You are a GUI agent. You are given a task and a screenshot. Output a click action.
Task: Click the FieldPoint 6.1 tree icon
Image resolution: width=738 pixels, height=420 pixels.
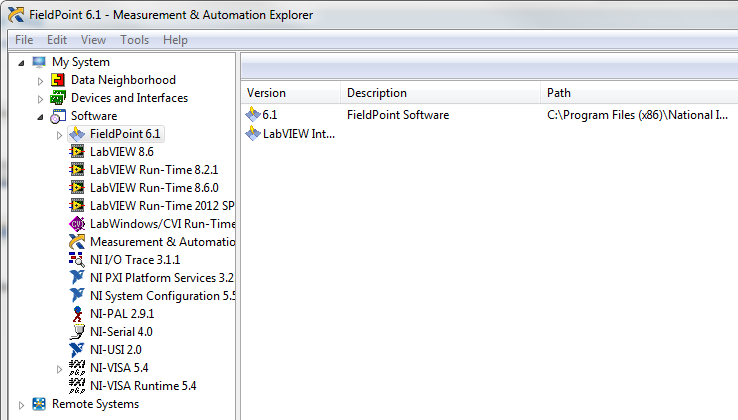pyautogui.click(x=77, y=134)
